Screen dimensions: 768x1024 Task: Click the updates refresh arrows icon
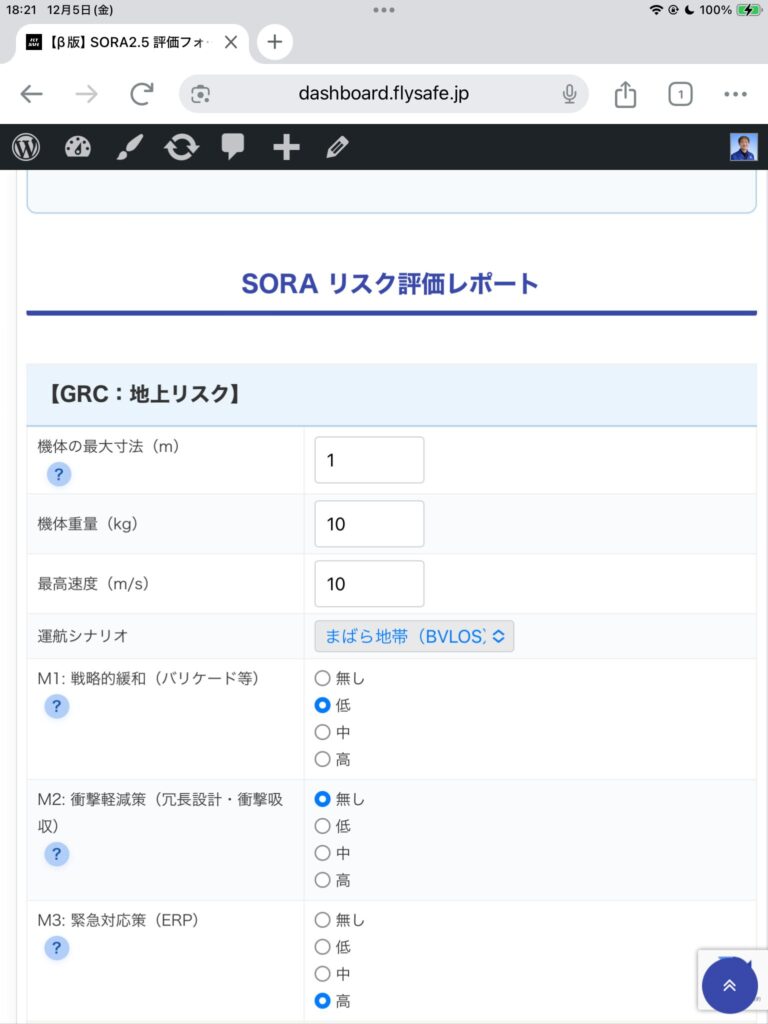[x=181, y=147]
